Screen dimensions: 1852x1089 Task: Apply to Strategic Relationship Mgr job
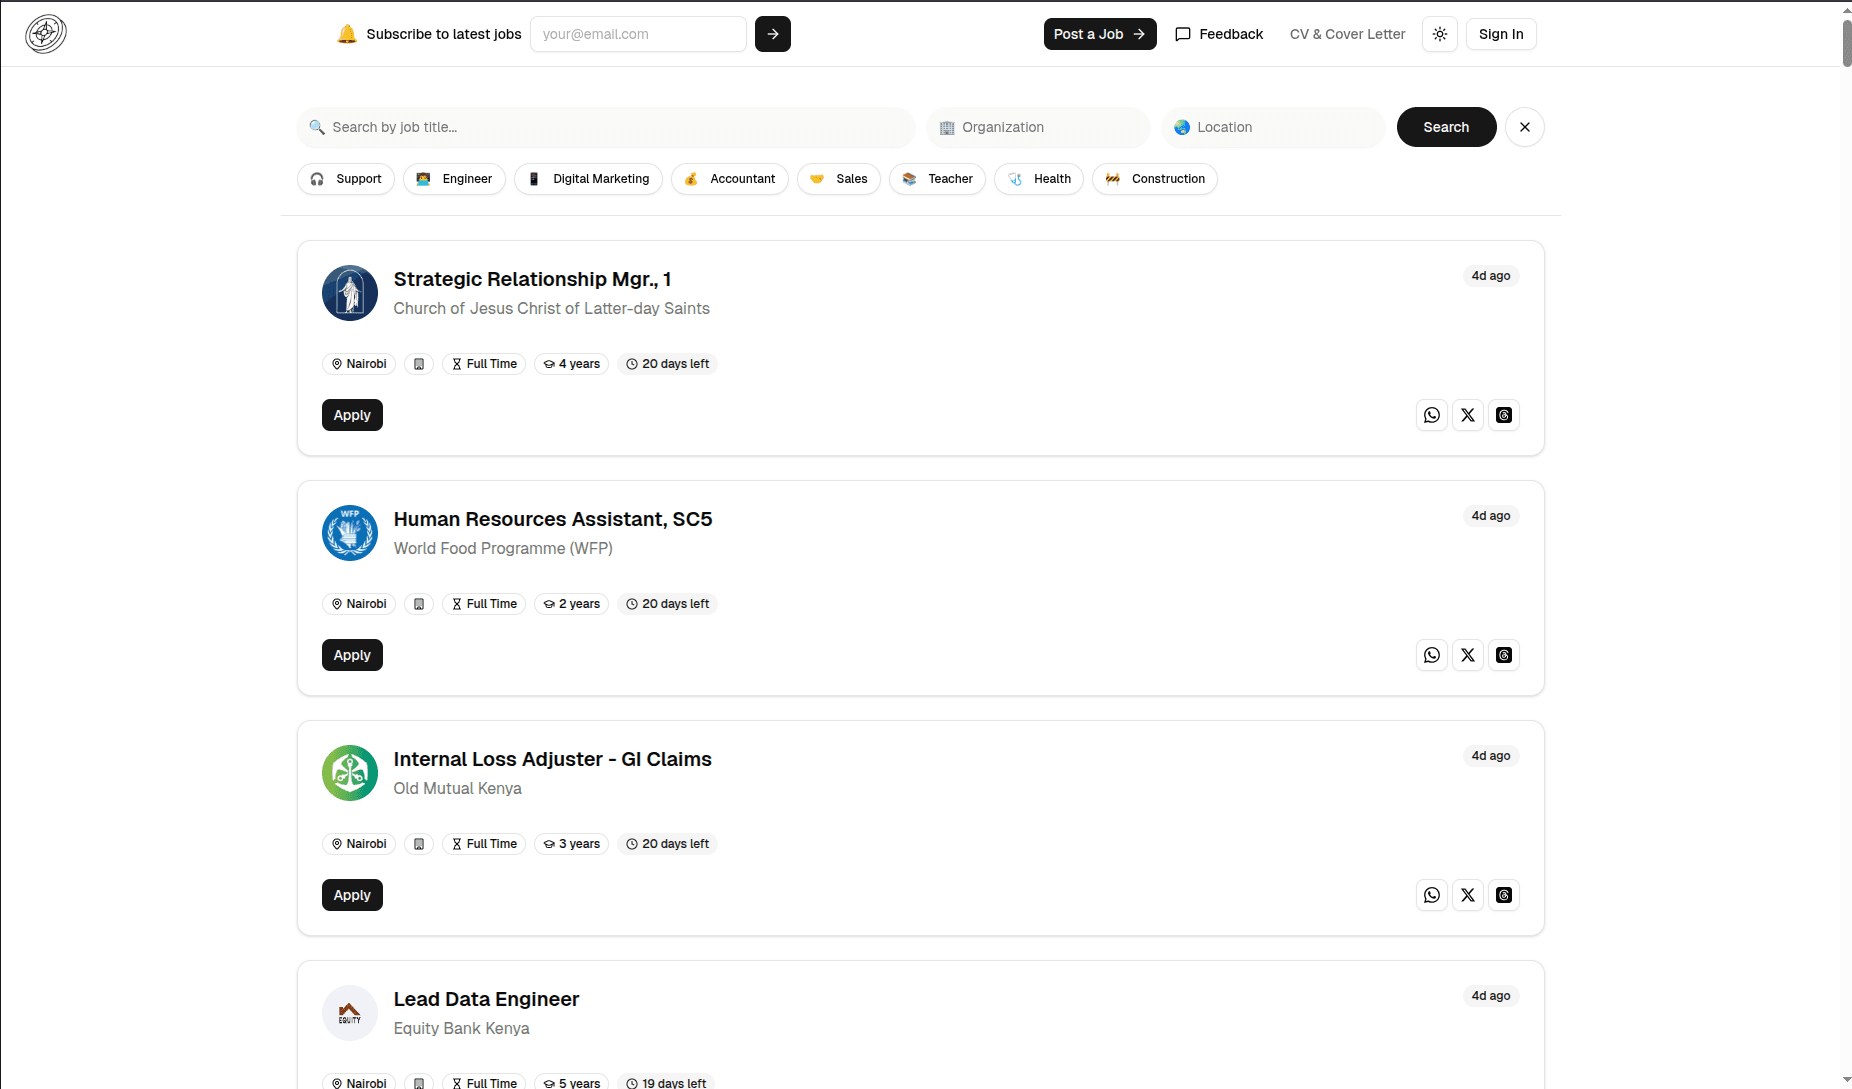[x=352, y=415]
